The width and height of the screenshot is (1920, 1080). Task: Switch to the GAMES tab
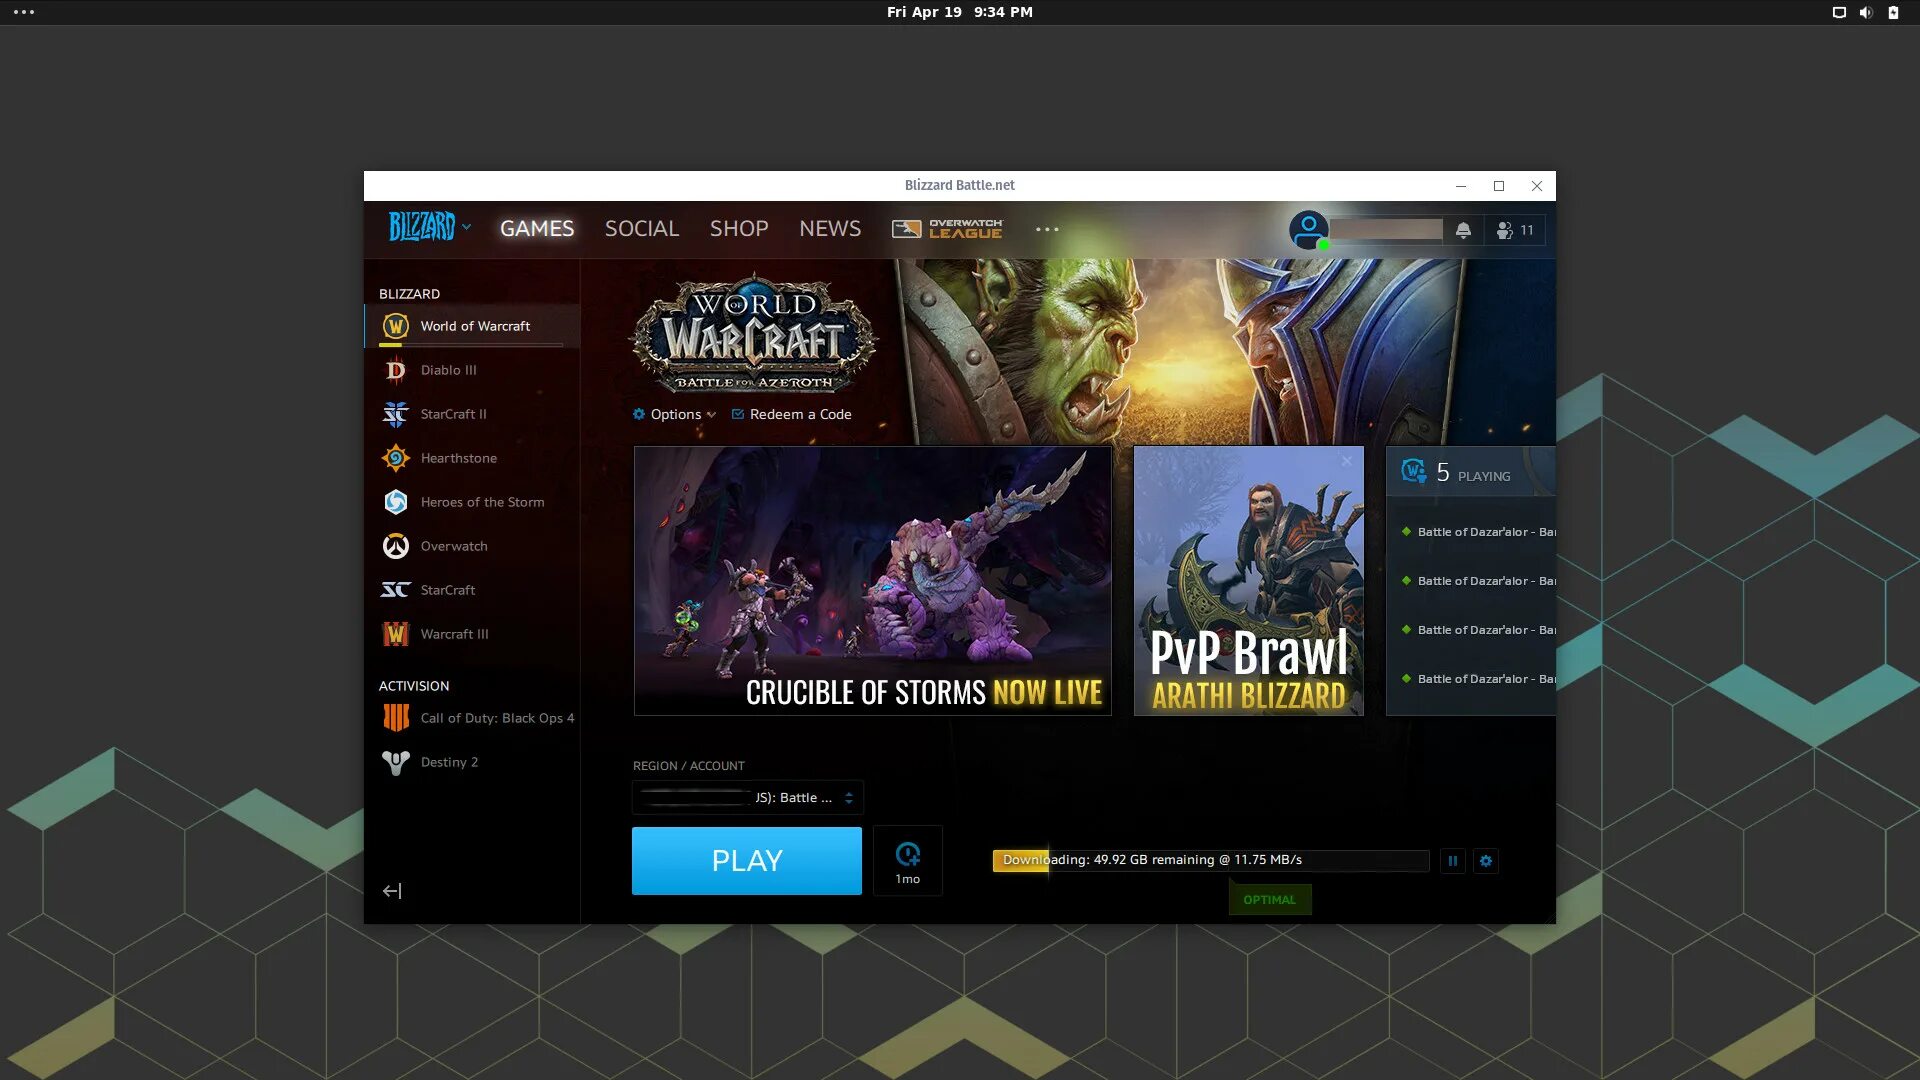[x=537, y=229]
